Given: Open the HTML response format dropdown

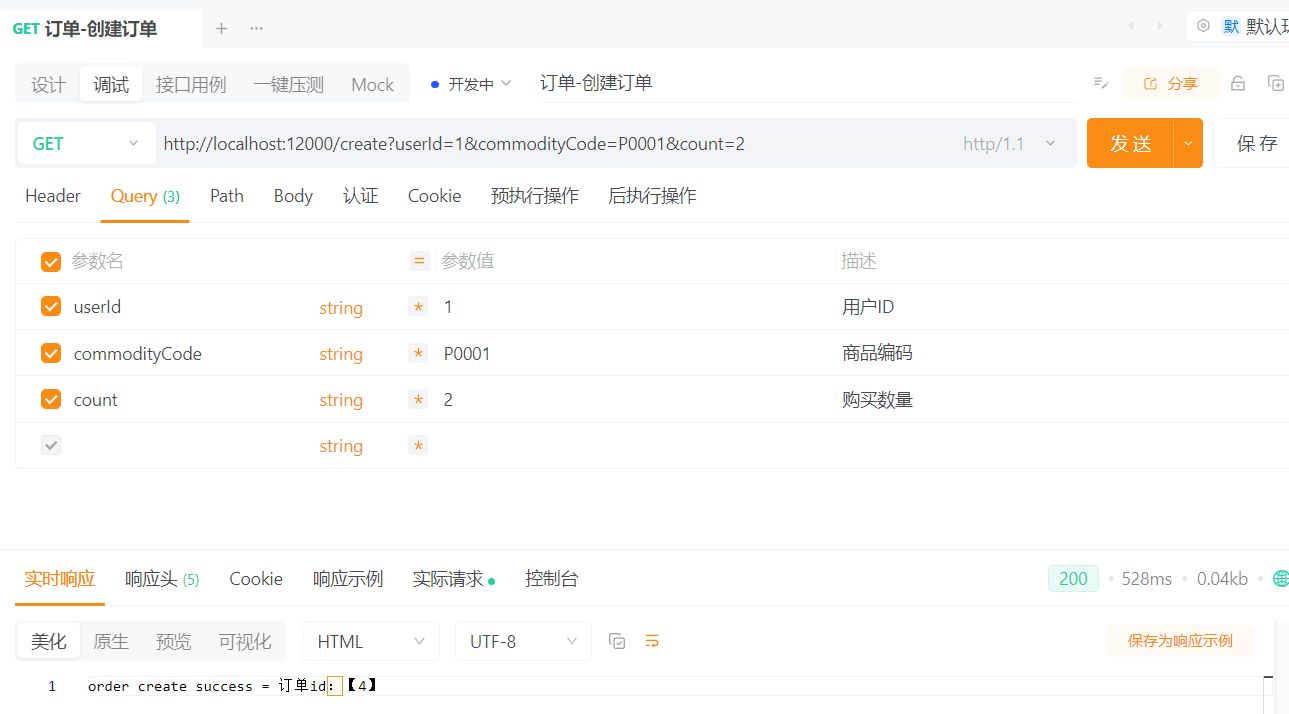Looking at the screenshot, I should pos(371,641).
